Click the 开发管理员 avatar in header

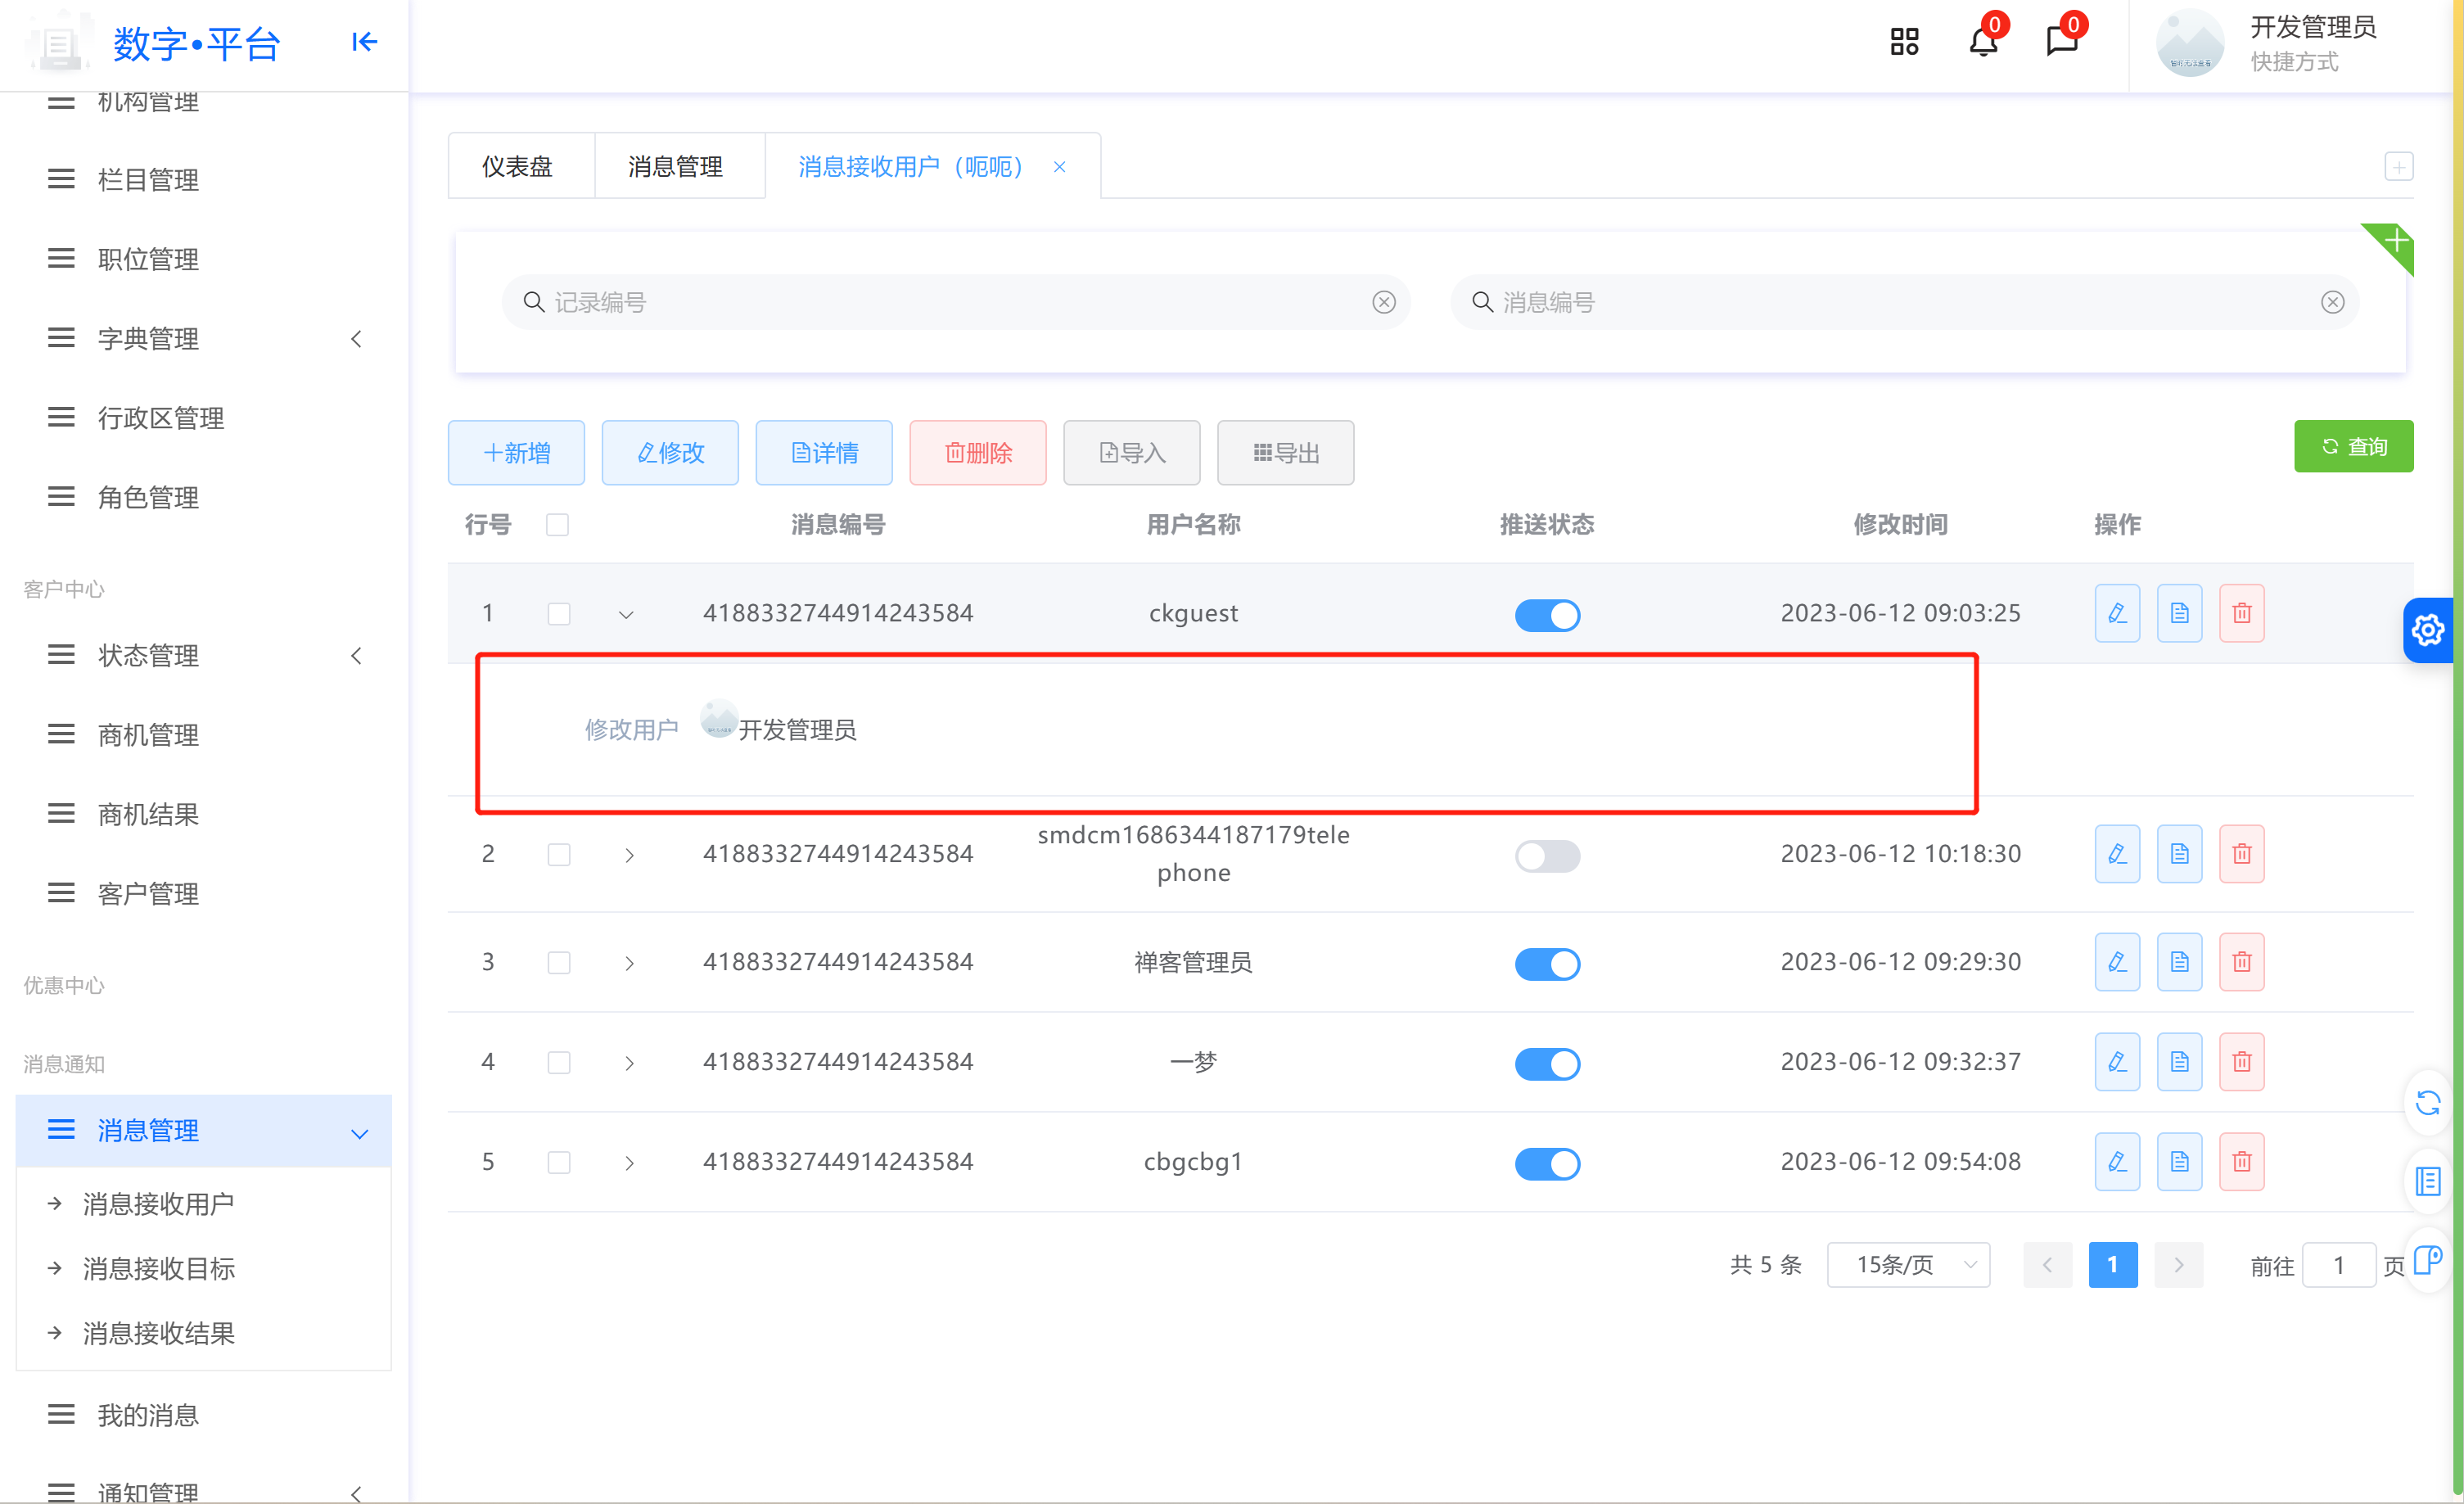coord(2190,43)
